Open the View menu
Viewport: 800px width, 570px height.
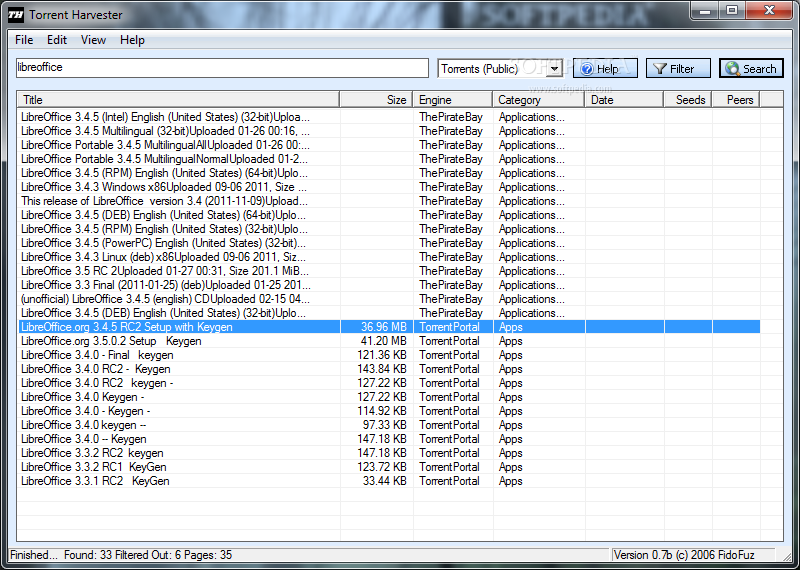click(93, 40)
